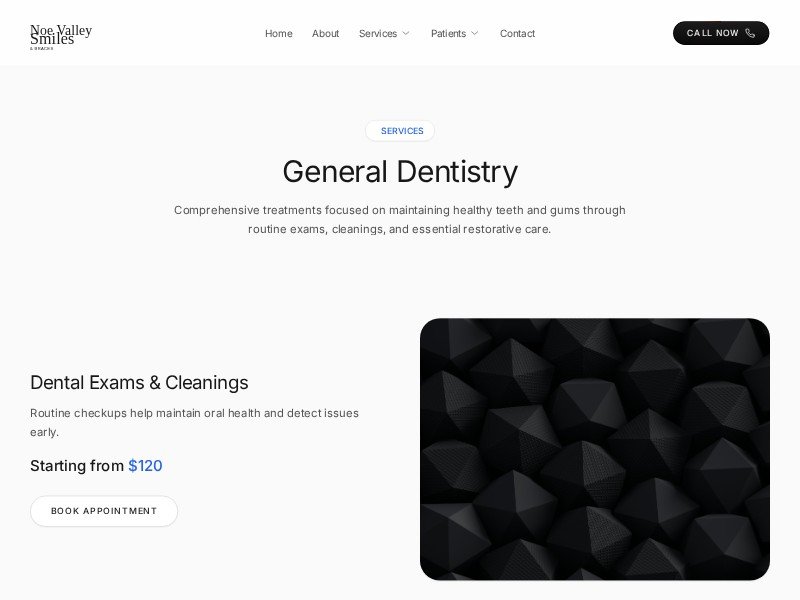Click the General Dentistry heading
This screenshot has width=800, height=600.
point(400,171)
